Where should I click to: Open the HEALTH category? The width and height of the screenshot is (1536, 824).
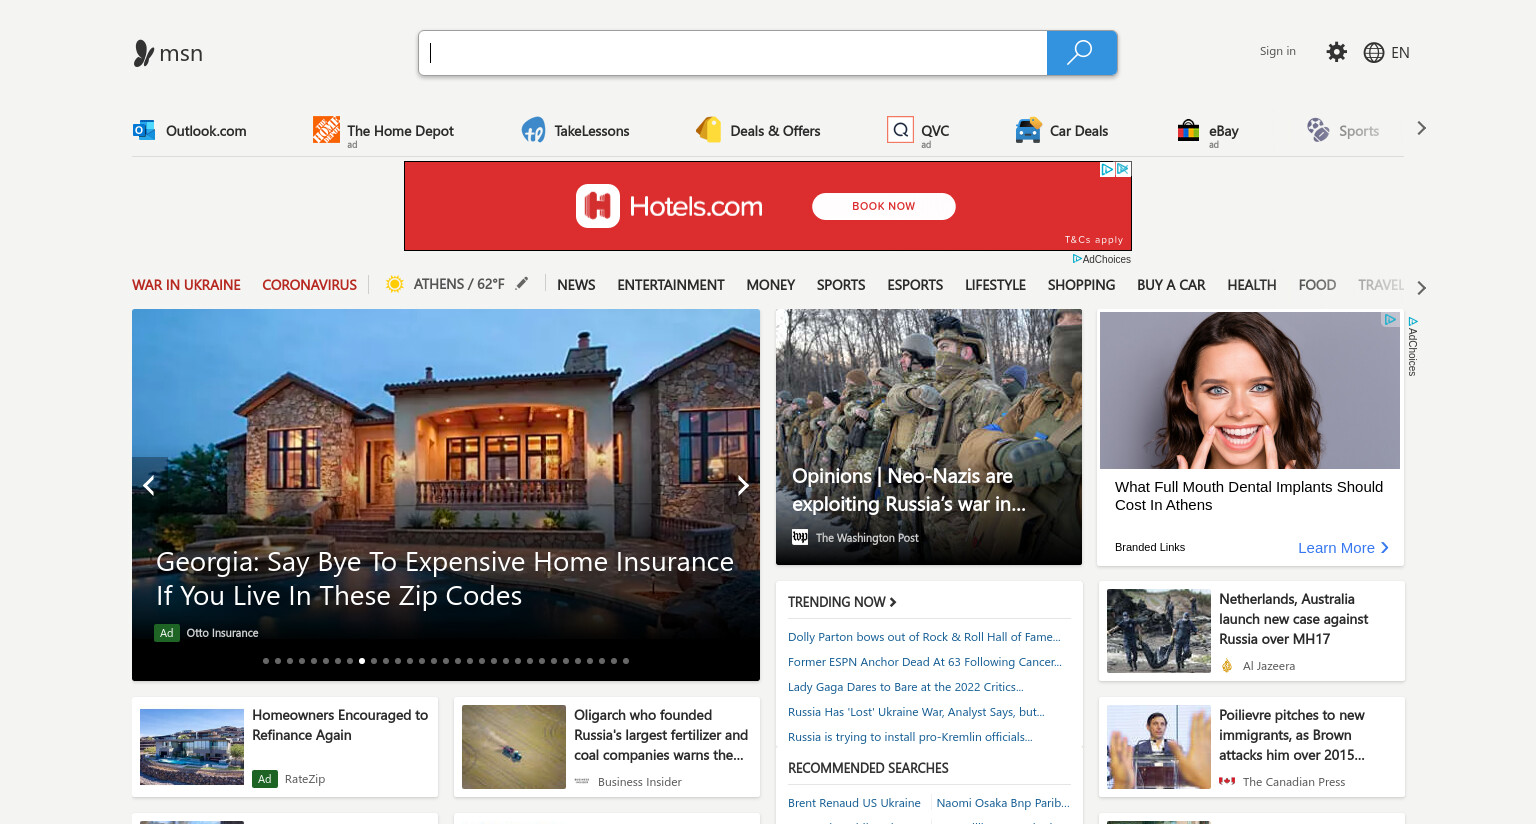click(1252, 285)
